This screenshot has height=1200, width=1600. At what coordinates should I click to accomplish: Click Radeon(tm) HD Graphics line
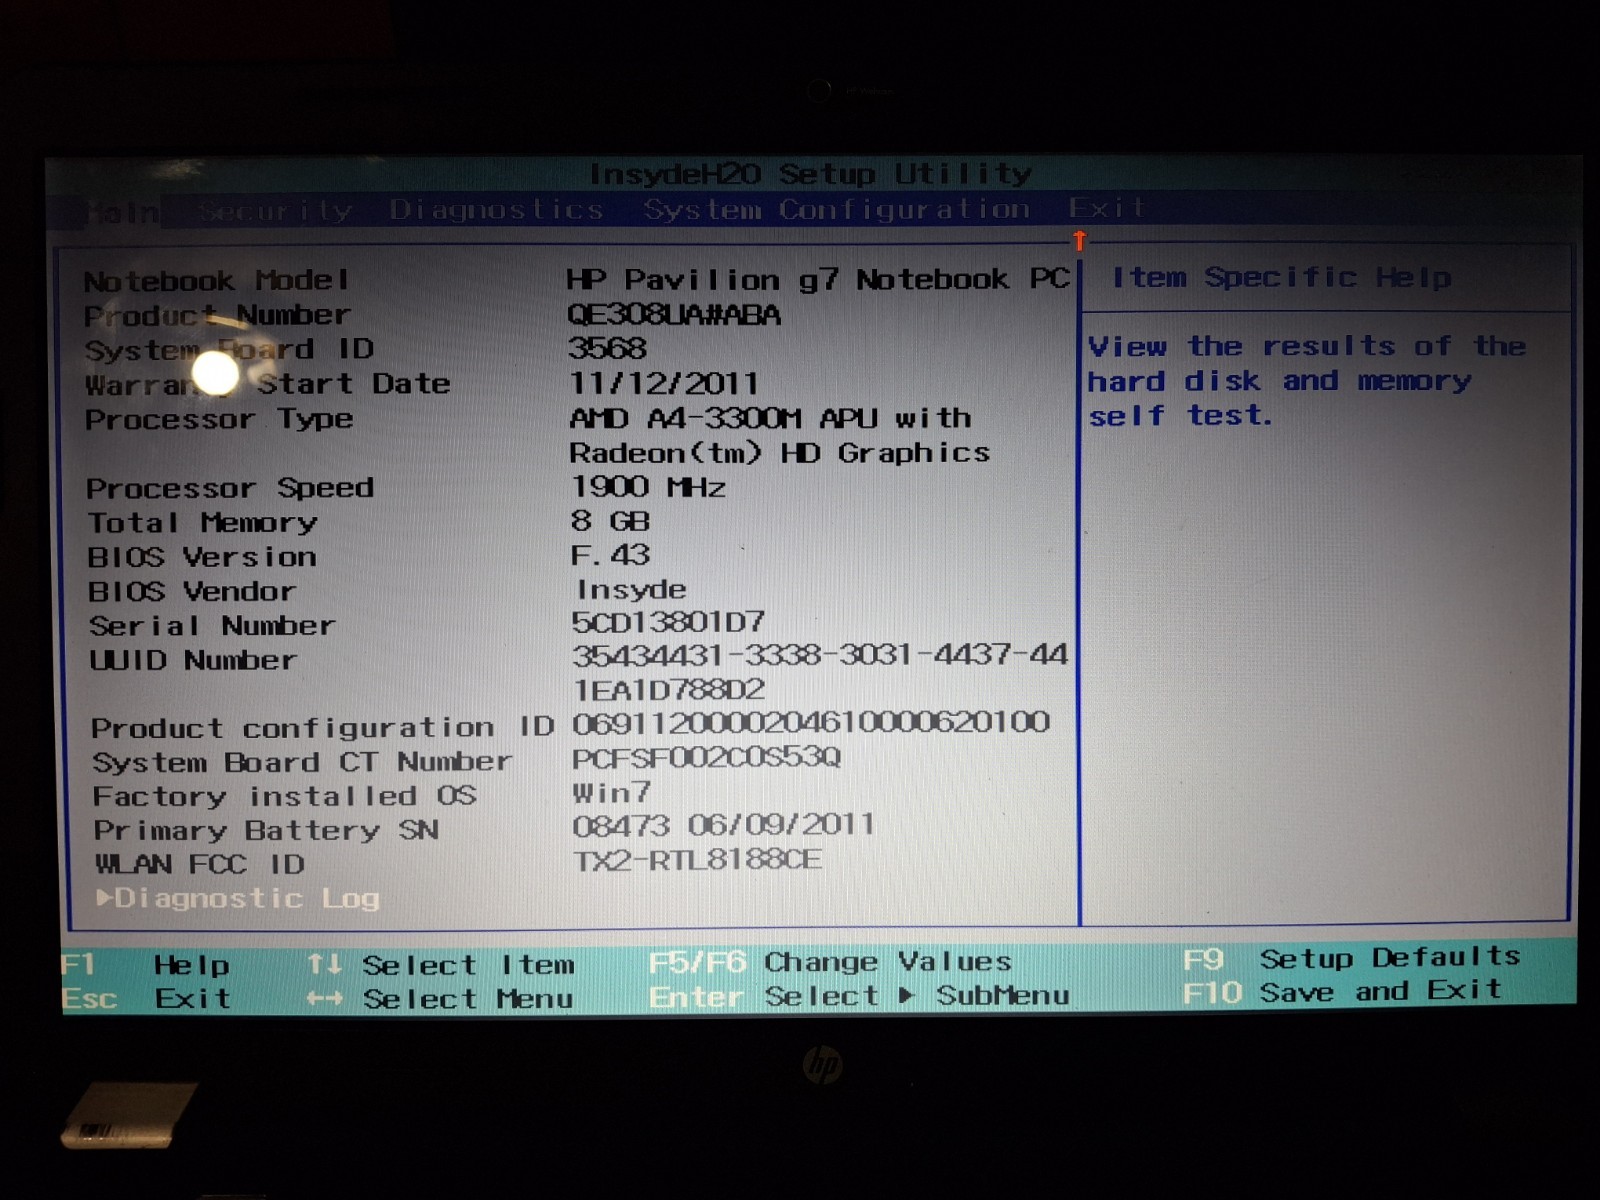click(x=780, y=453)
